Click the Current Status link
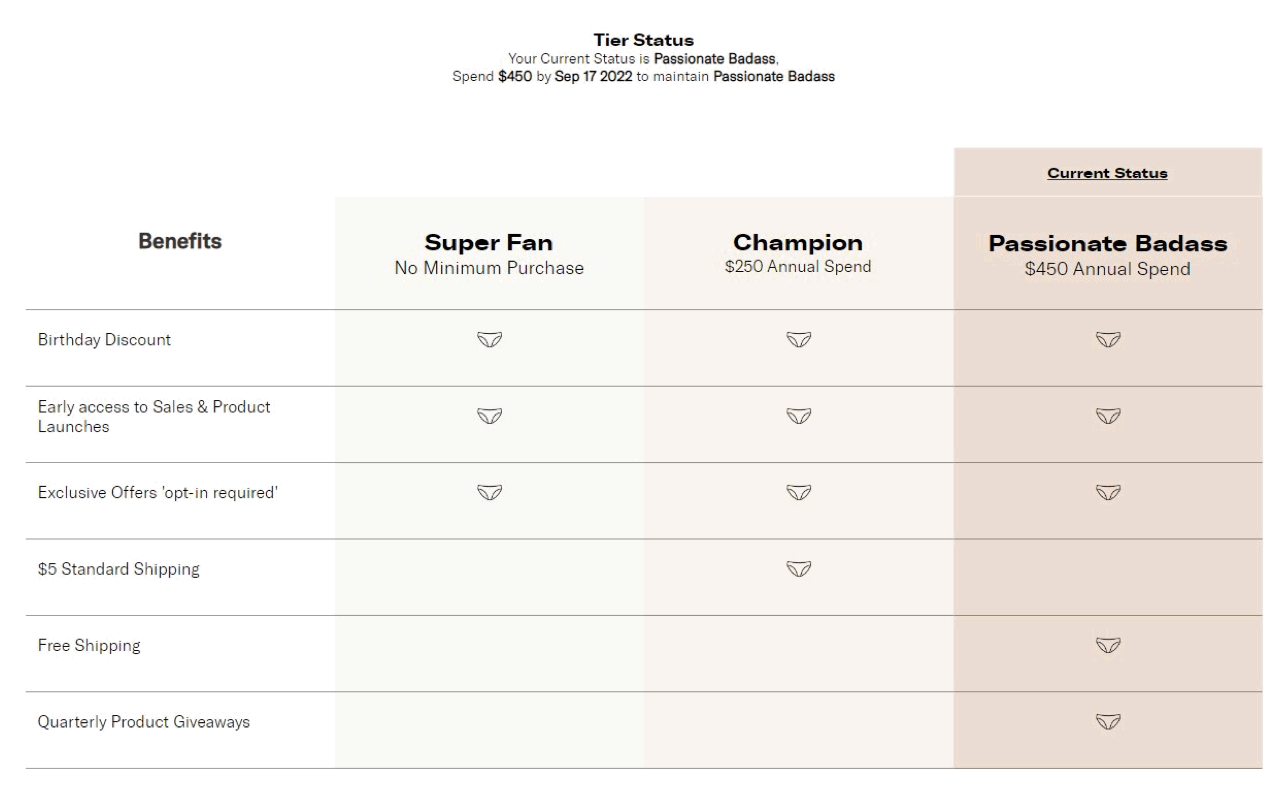Image resolution: width=1280 pixels, height=812 pixels. click(1107, 173)
